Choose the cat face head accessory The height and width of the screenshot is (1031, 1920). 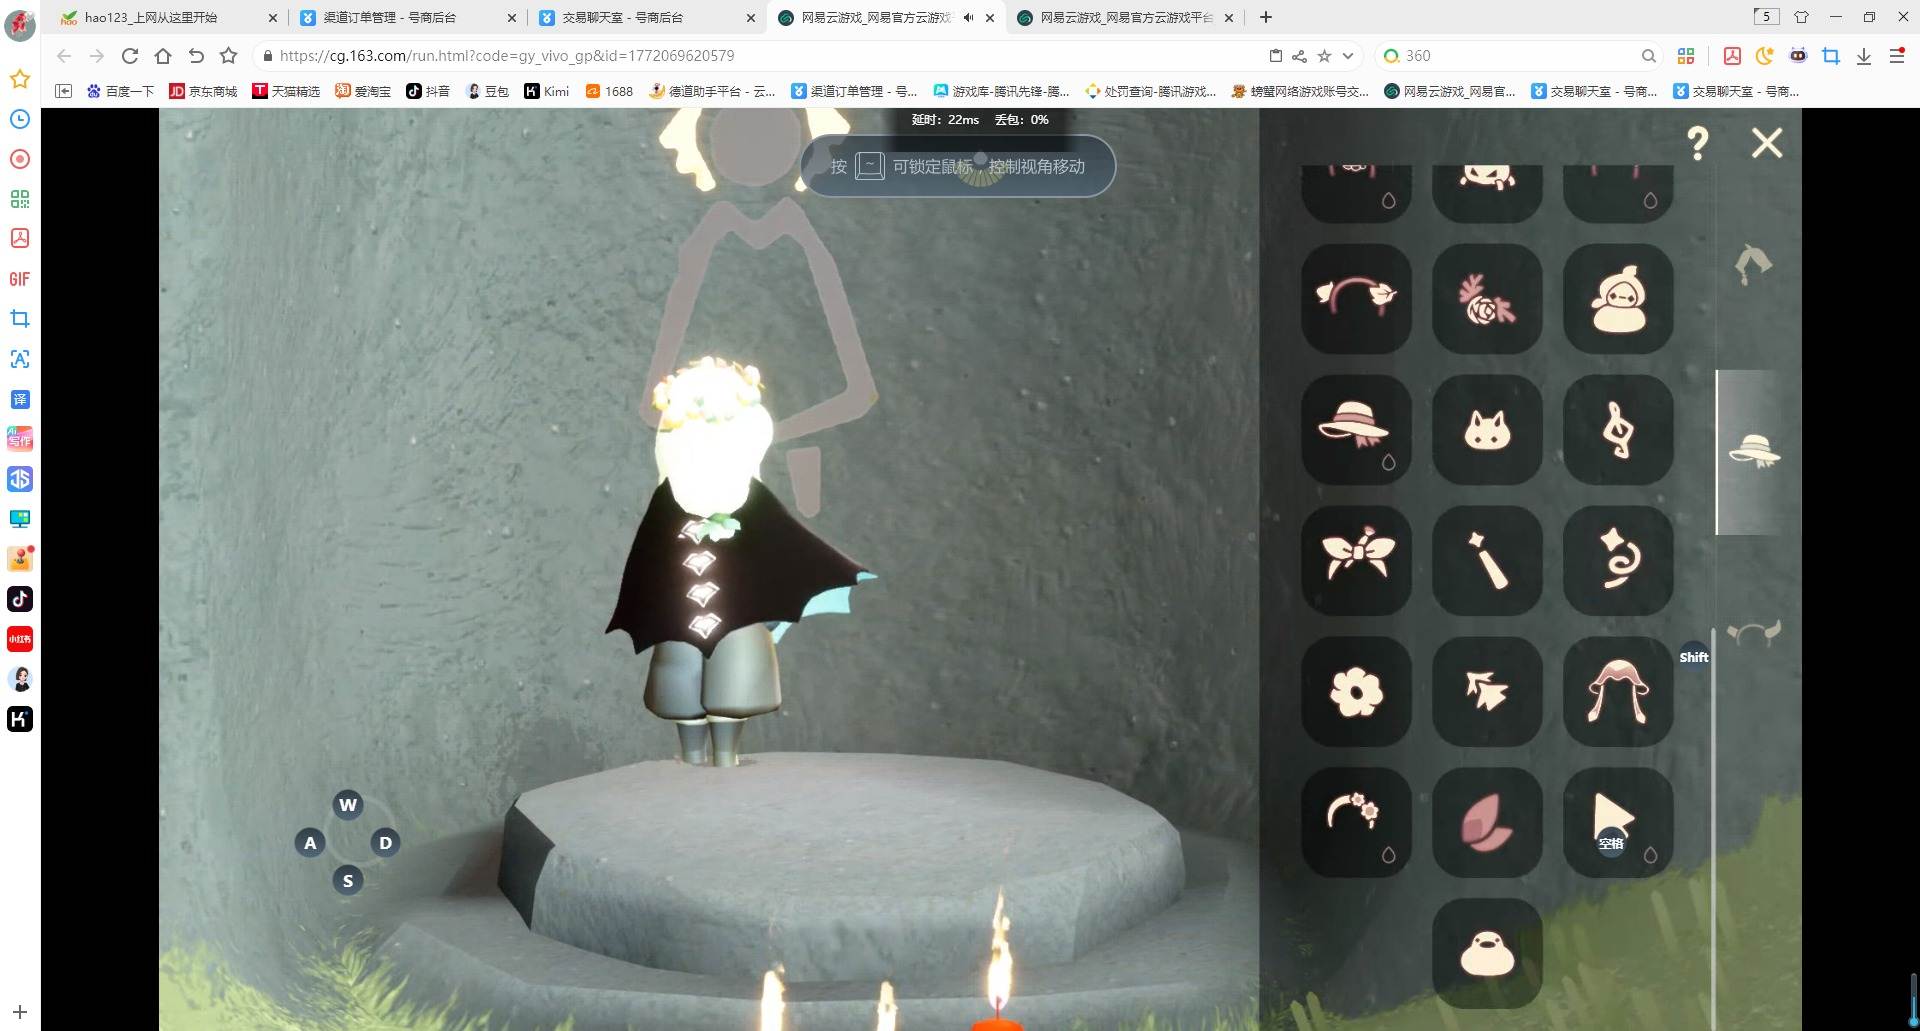tap(1486, 429)
